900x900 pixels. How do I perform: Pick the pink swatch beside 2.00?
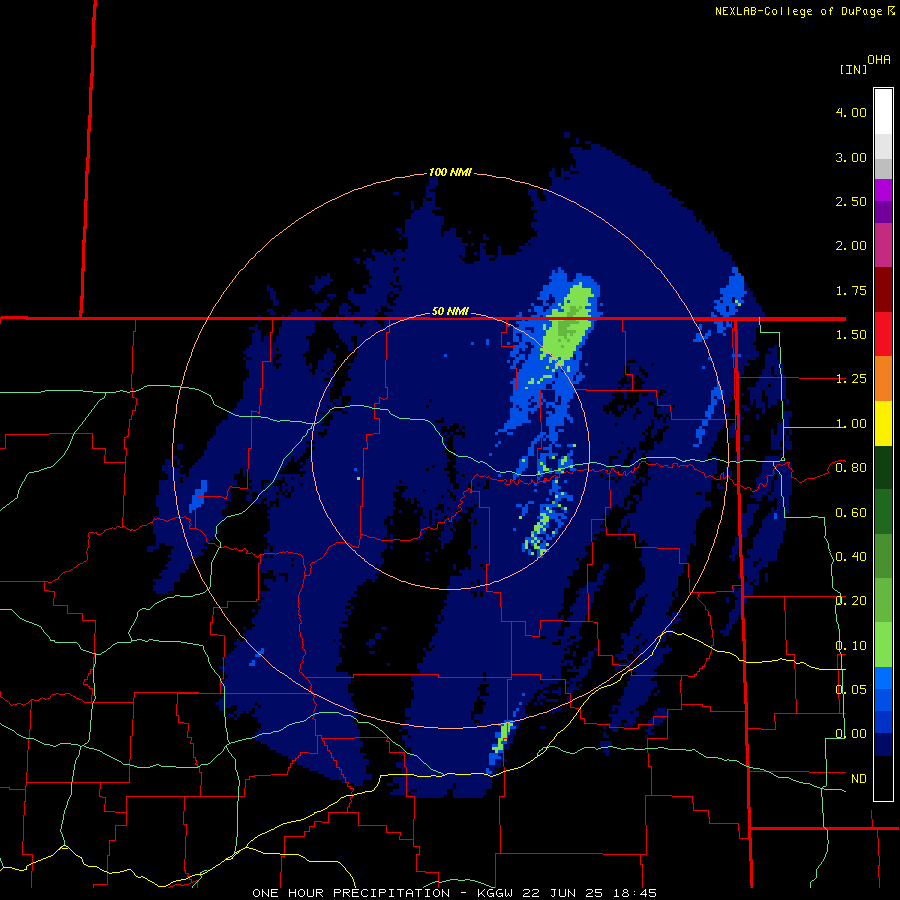883,246
